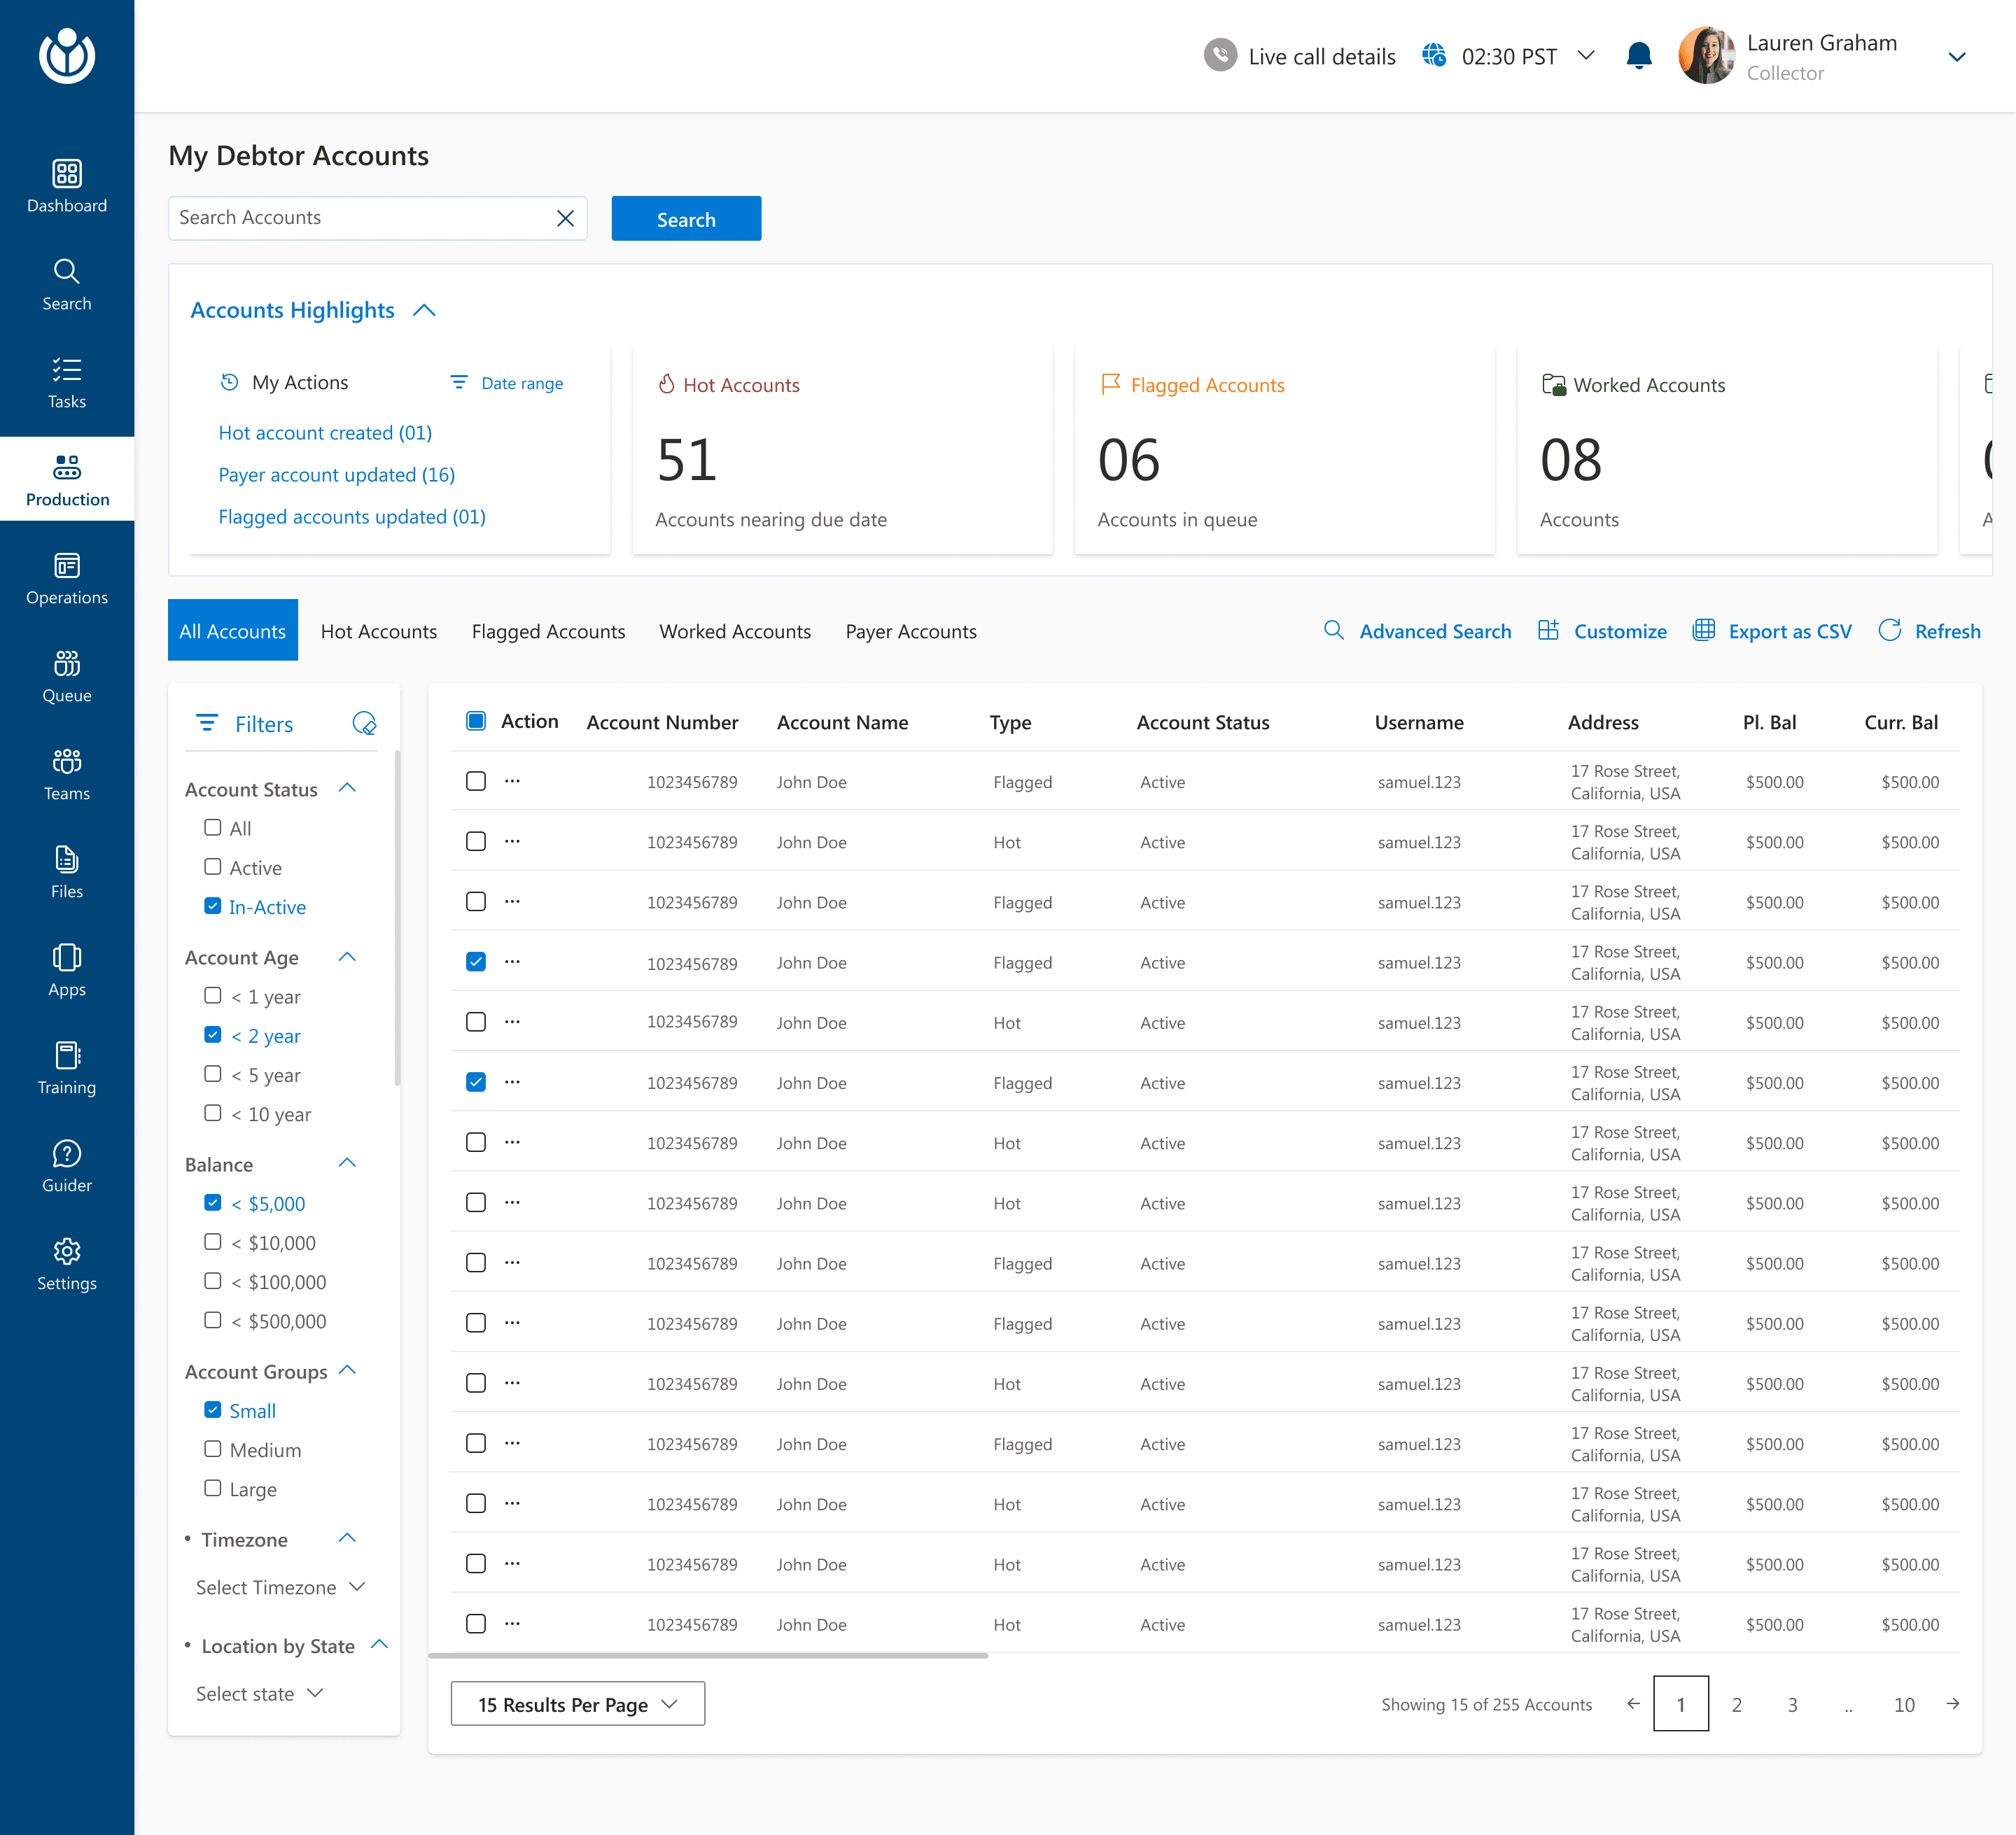
Task: Click the notification bell icon
Action: (1638, 56)
